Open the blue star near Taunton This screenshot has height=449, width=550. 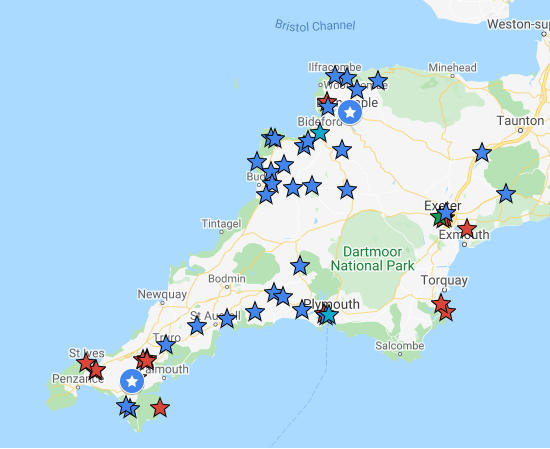point(482,153)
